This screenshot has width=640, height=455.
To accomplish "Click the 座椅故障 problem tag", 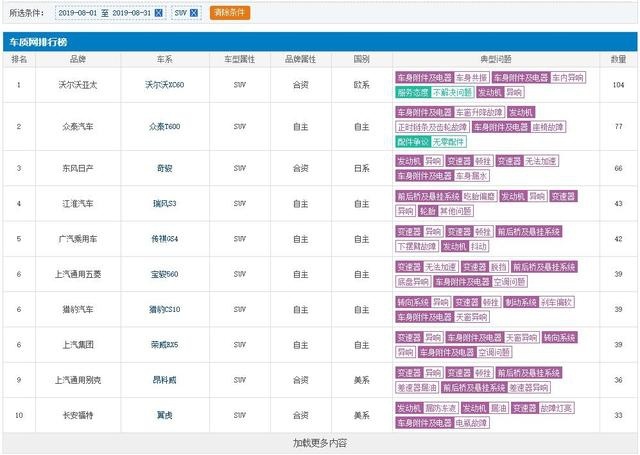I will [548, 127].
